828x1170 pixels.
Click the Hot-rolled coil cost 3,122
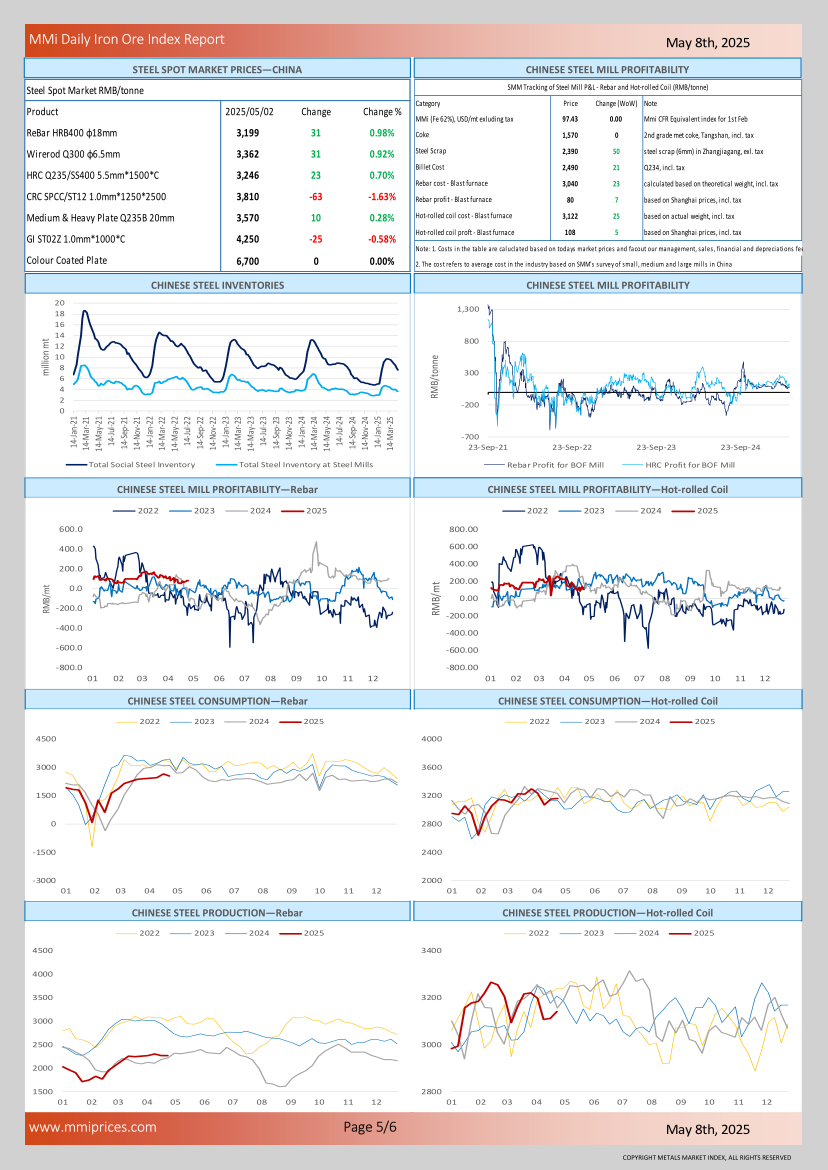[x=570, y=216]
